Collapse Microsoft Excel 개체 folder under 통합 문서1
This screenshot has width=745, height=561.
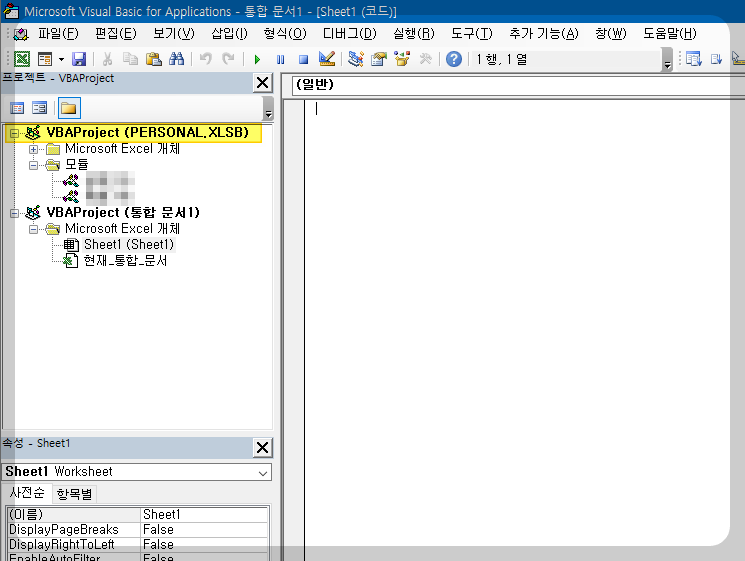point(33,229)
